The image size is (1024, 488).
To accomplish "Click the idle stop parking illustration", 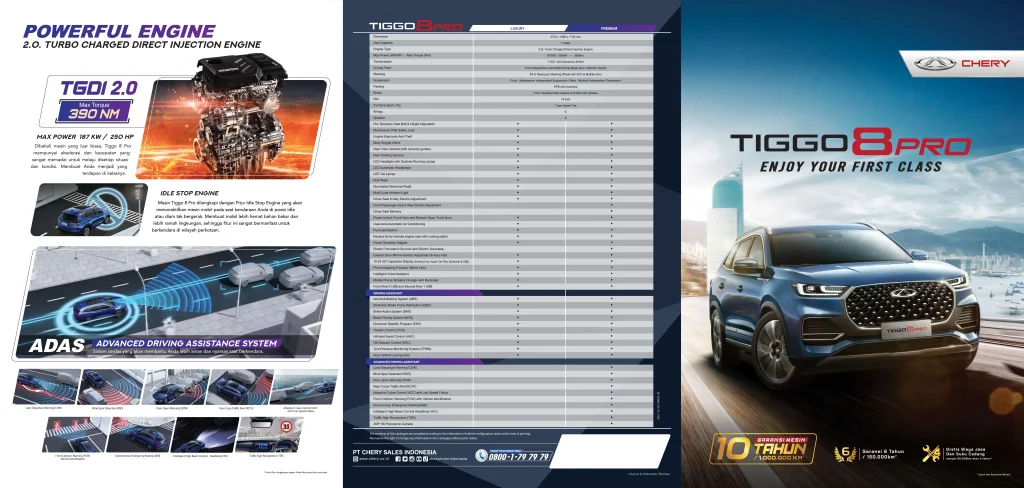I will [x=89, y=209].
